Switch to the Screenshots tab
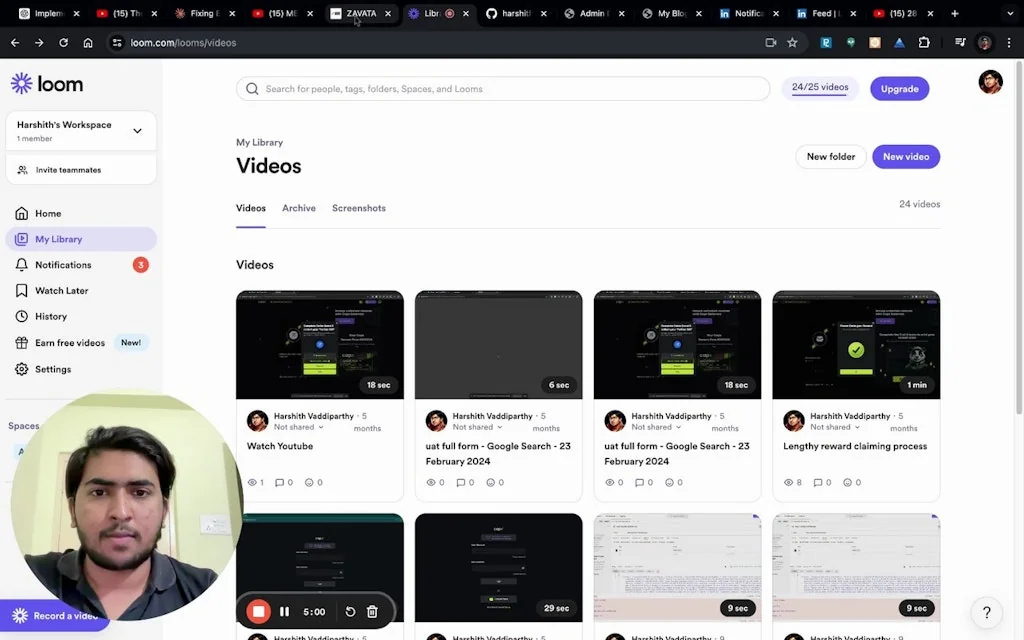The width and height of the screenshot is (1024, 640). click(358, 208)
